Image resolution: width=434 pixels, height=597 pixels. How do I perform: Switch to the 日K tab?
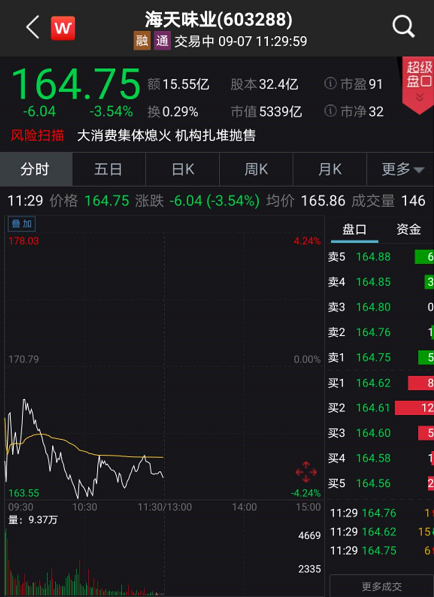pos(183,169)
